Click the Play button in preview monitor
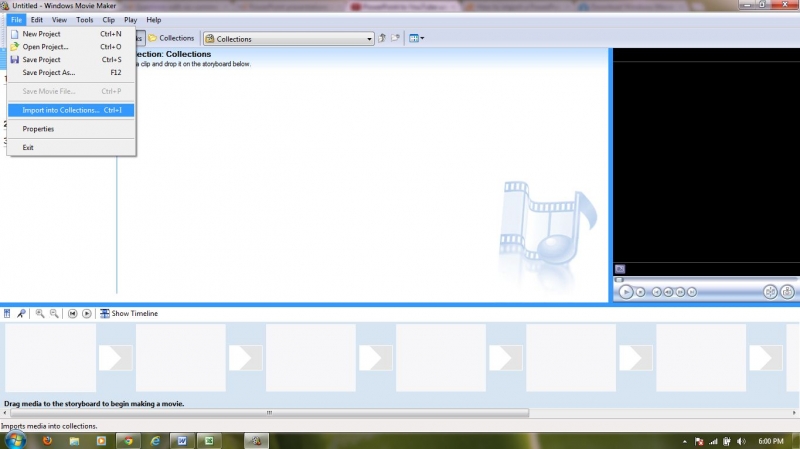The image size is (800, 449). [626, 292]
